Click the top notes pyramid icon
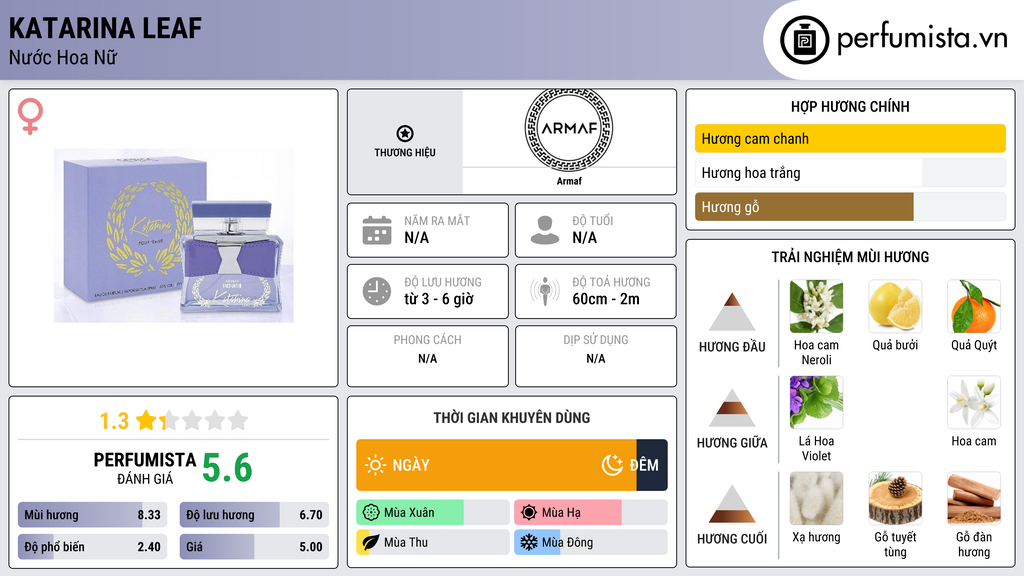Viewport: 1024px width, 576px height. pos(732,312)
